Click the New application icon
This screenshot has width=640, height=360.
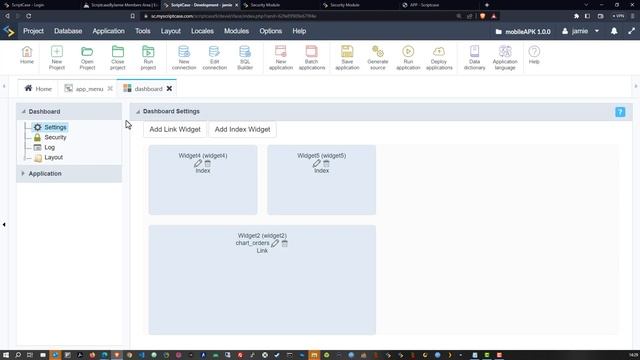click(x=281, y=58)
